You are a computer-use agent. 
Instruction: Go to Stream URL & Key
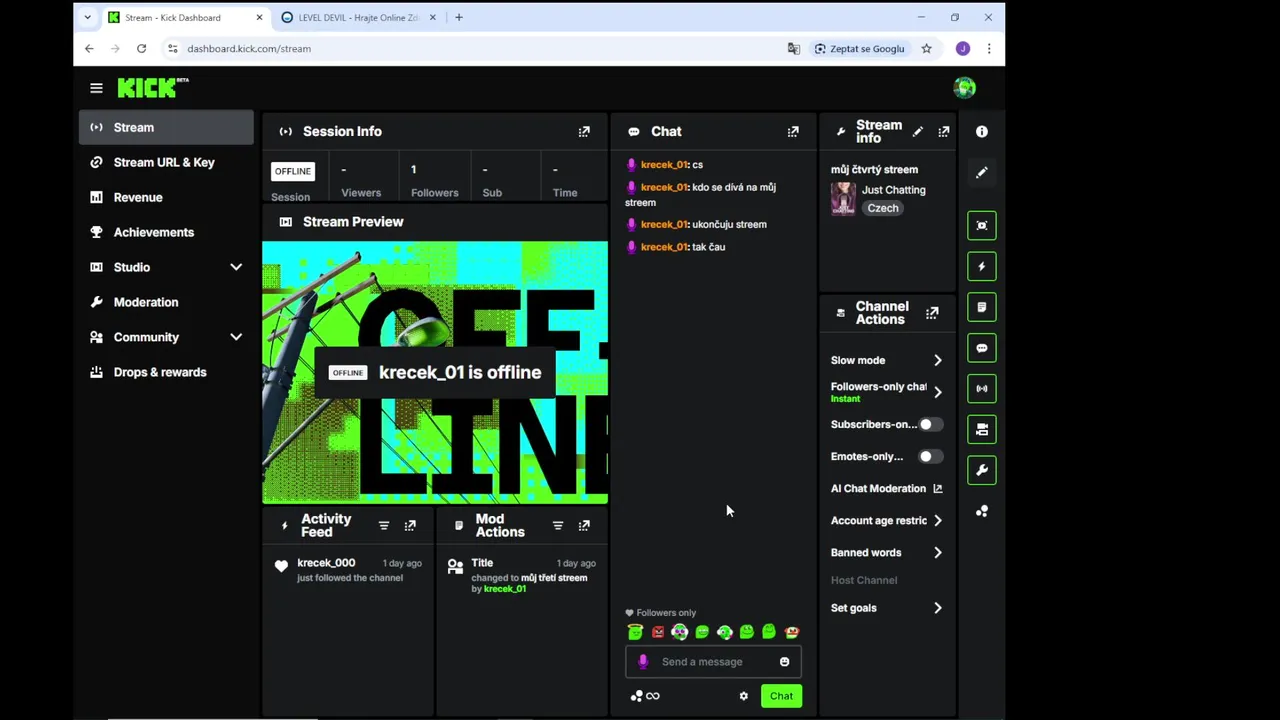click(x=166, y=162)
